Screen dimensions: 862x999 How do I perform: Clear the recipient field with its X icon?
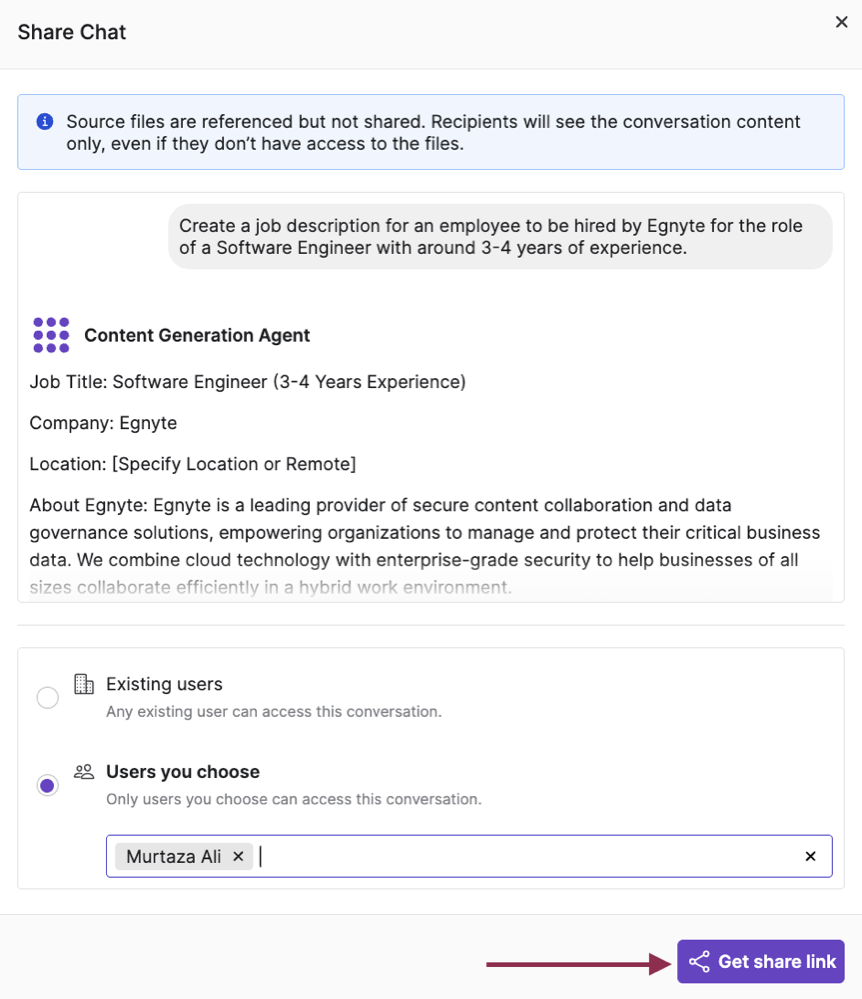pyautogui.click(x=810, y=856)
